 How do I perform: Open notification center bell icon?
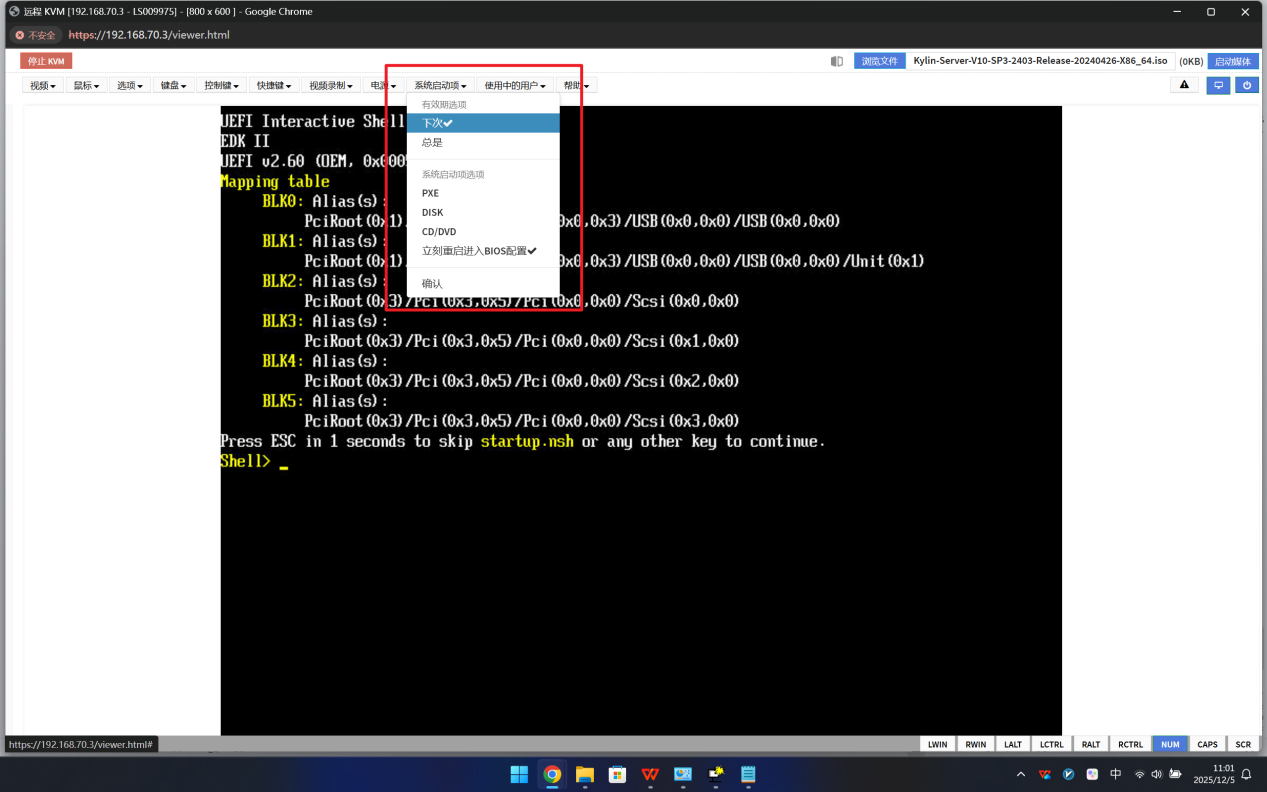(x=1247, y=774)
